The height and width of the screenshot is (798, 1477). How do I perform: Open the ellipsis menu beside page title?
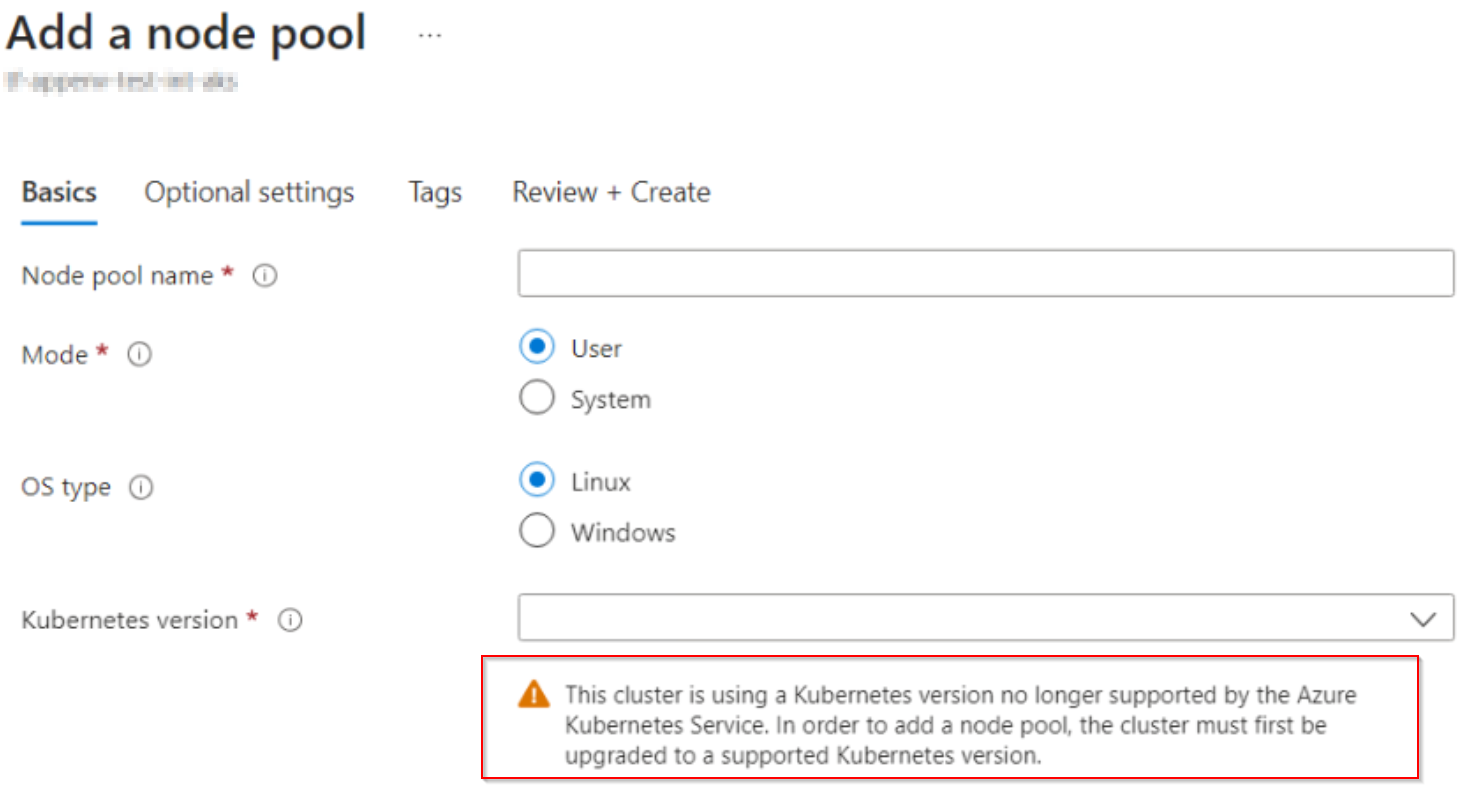pos(430,33)
